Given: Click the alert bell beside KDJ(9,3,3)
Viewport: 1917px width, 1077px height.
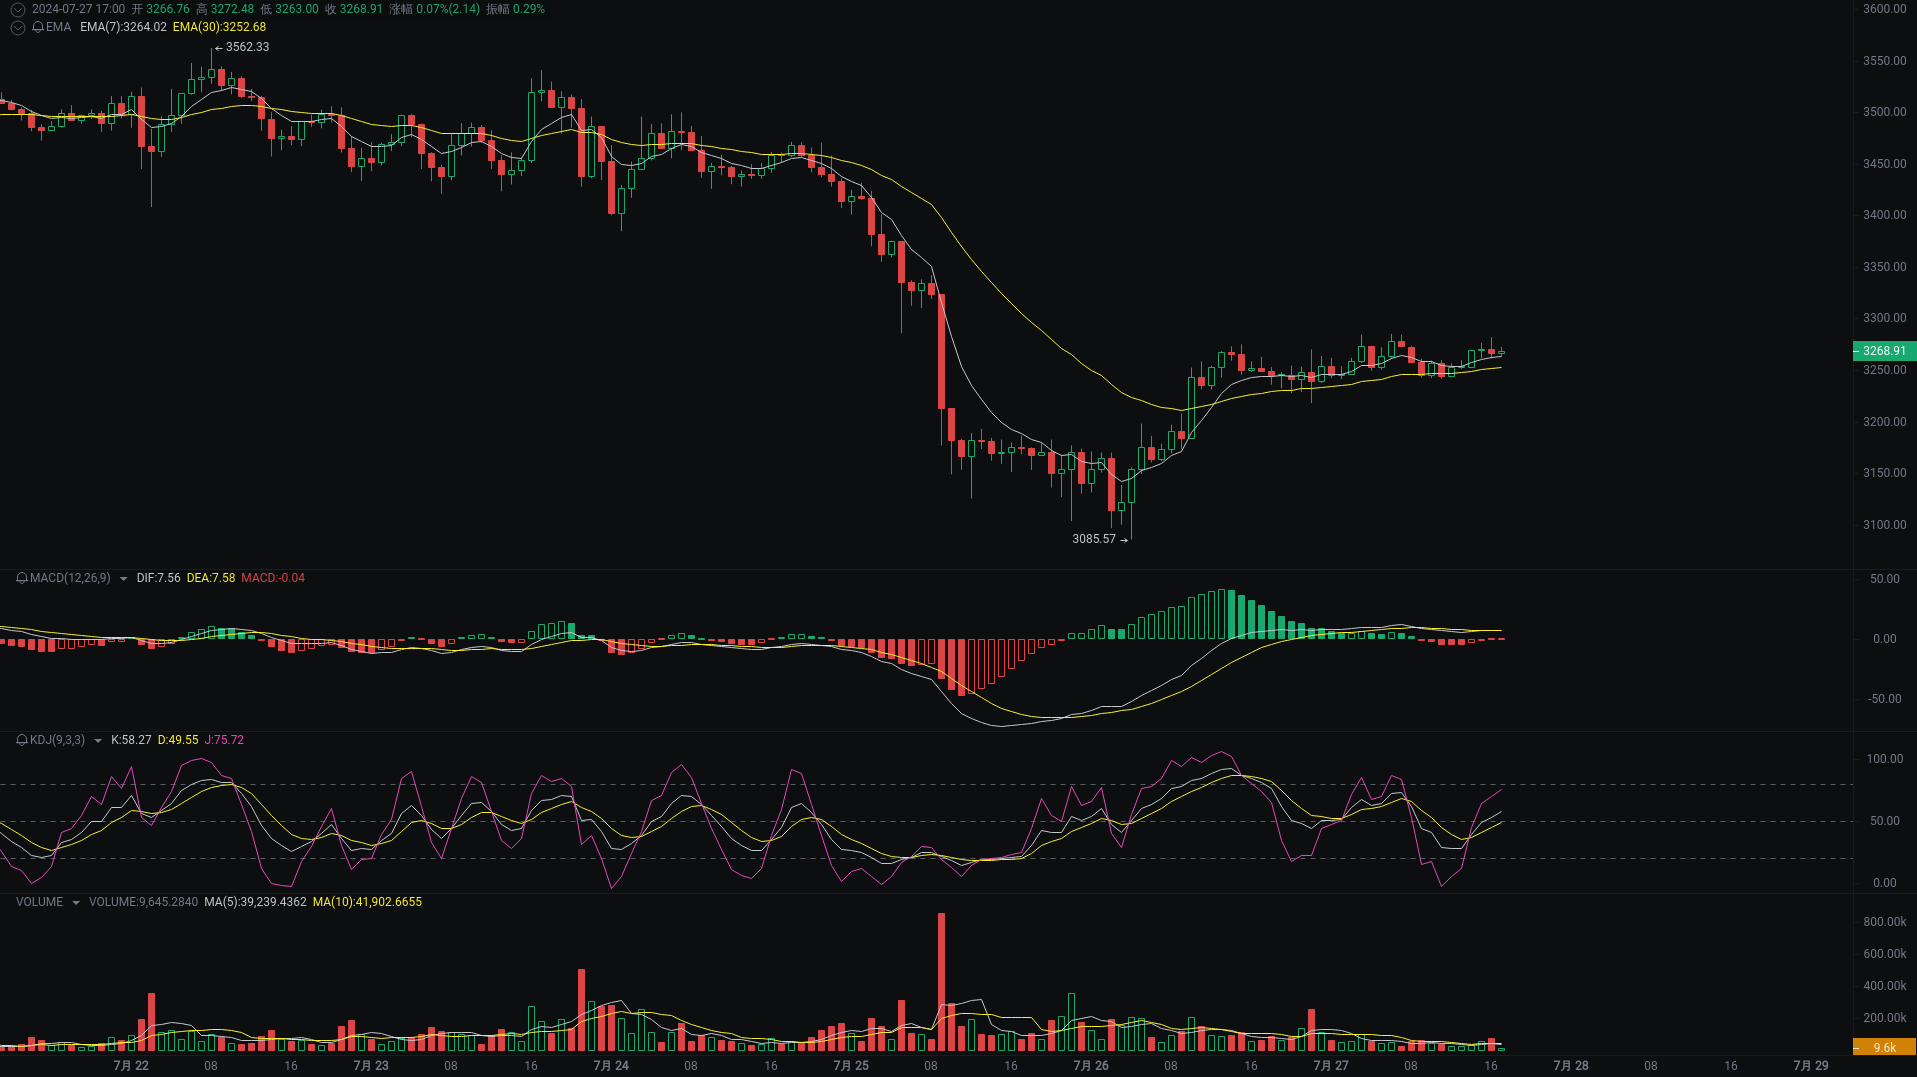Looking at the screenshot, I should pyautogui.click(x=22, y=740).
